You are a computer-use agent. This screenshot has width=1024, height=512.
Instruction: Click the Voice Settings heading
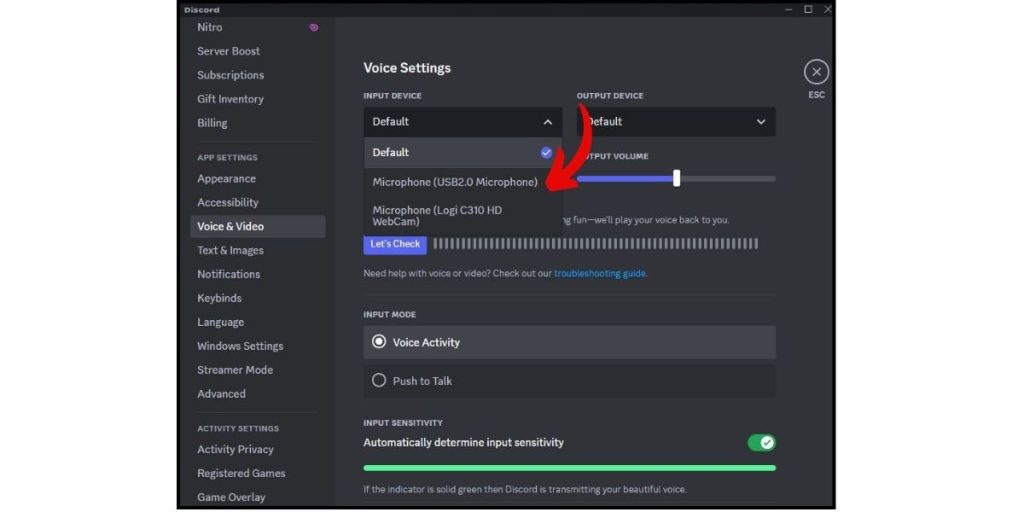tap(407, 68)
